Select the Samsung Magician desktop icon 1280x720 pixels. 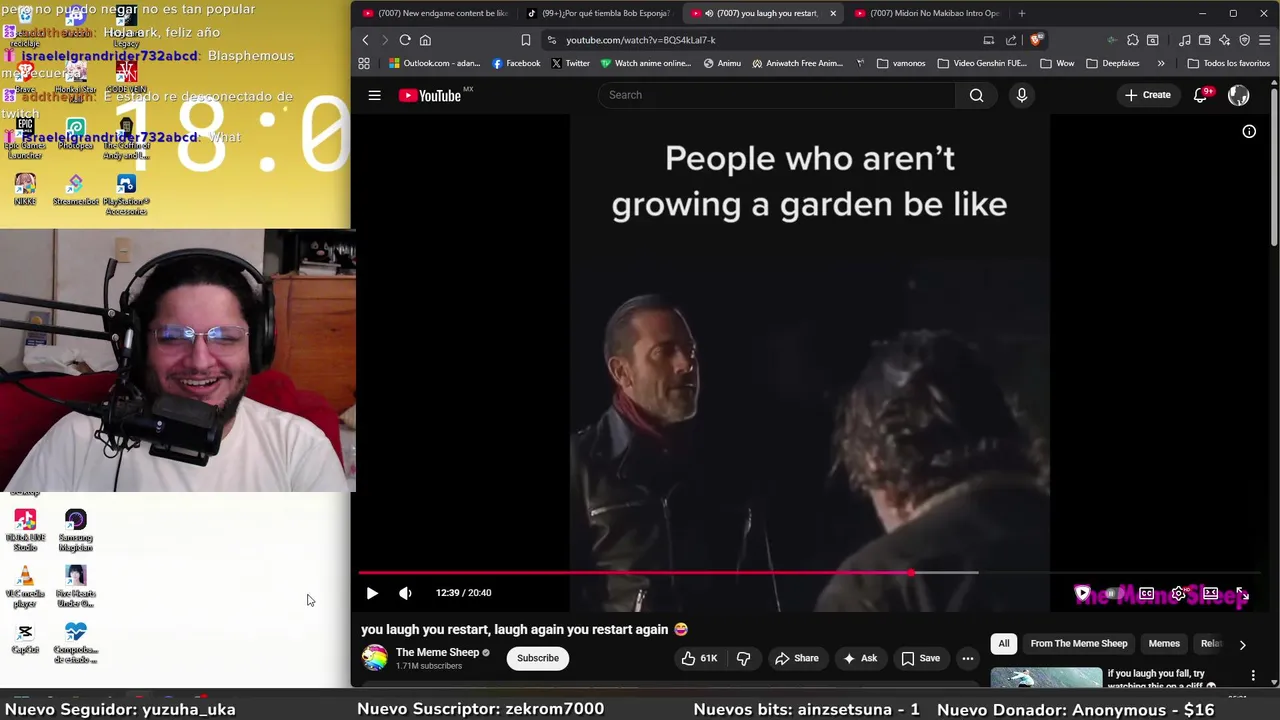[x=76, y=531]
